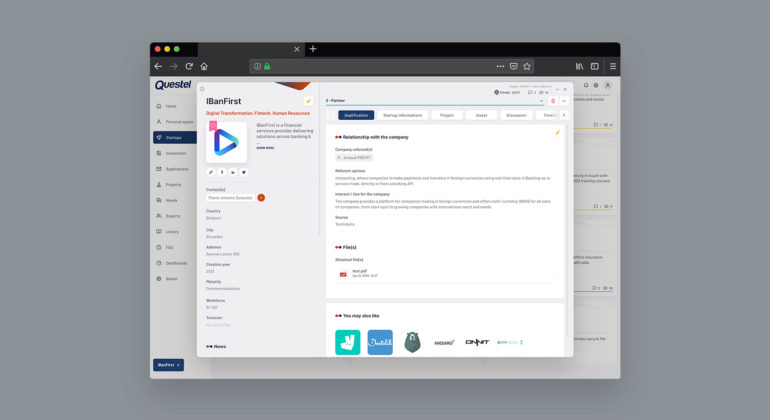The height and width of the screenshot is (420, 770).
Task: Bookmark the page with the star icon
Action: 527,66
